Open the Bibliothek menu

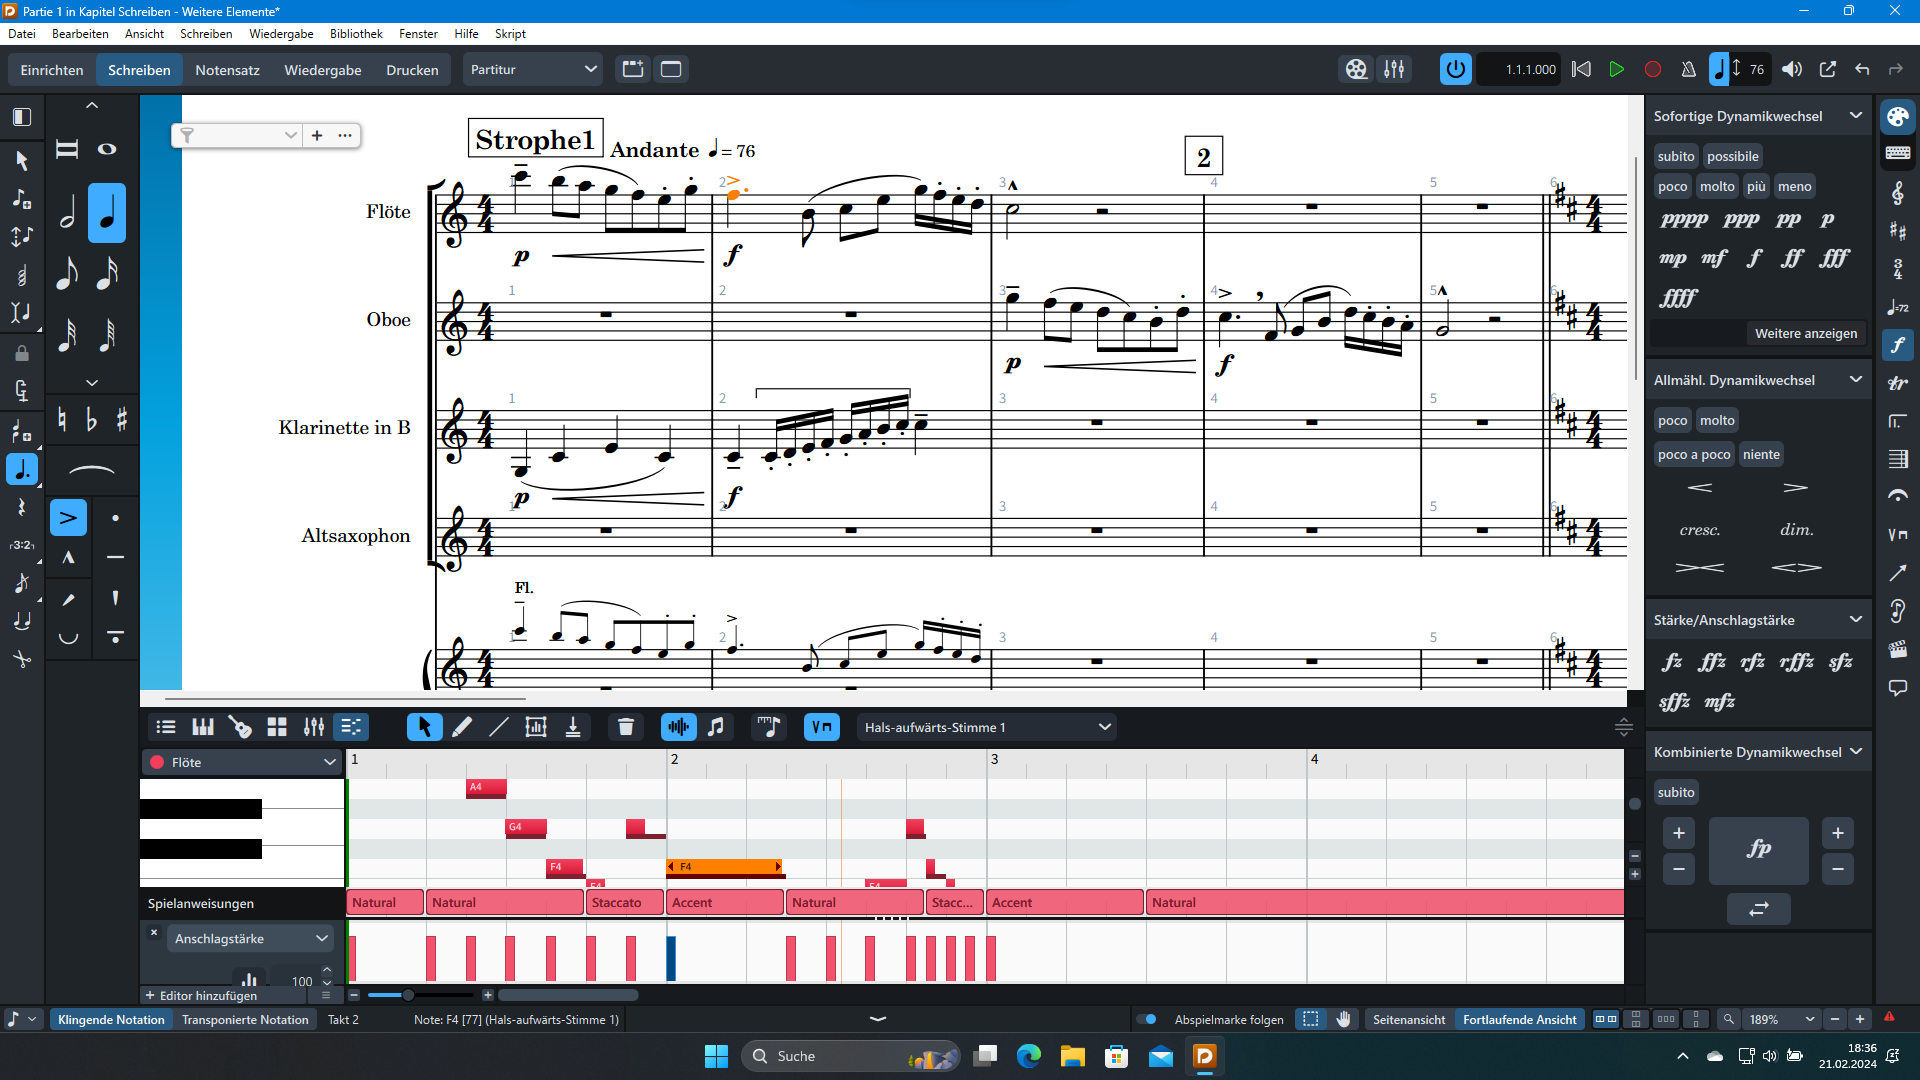point(356,33)
